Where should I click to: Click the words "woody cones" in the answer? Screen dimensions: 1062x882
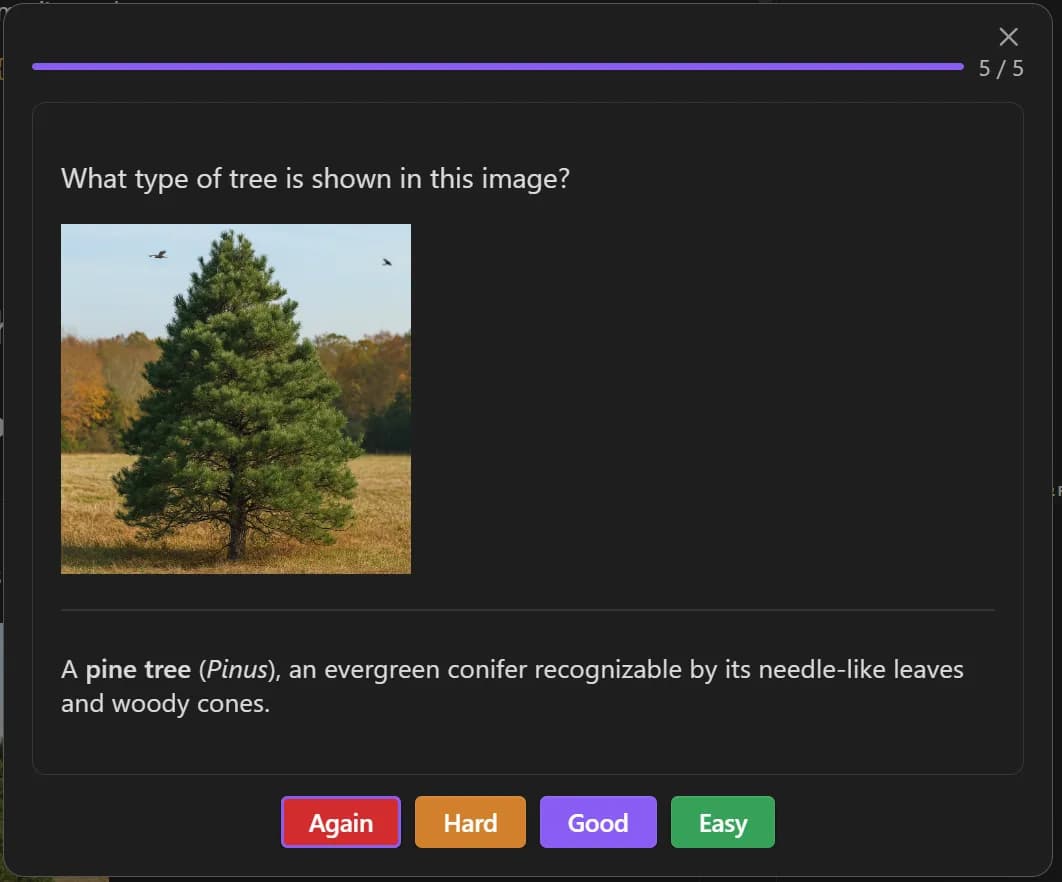[191, 704]
